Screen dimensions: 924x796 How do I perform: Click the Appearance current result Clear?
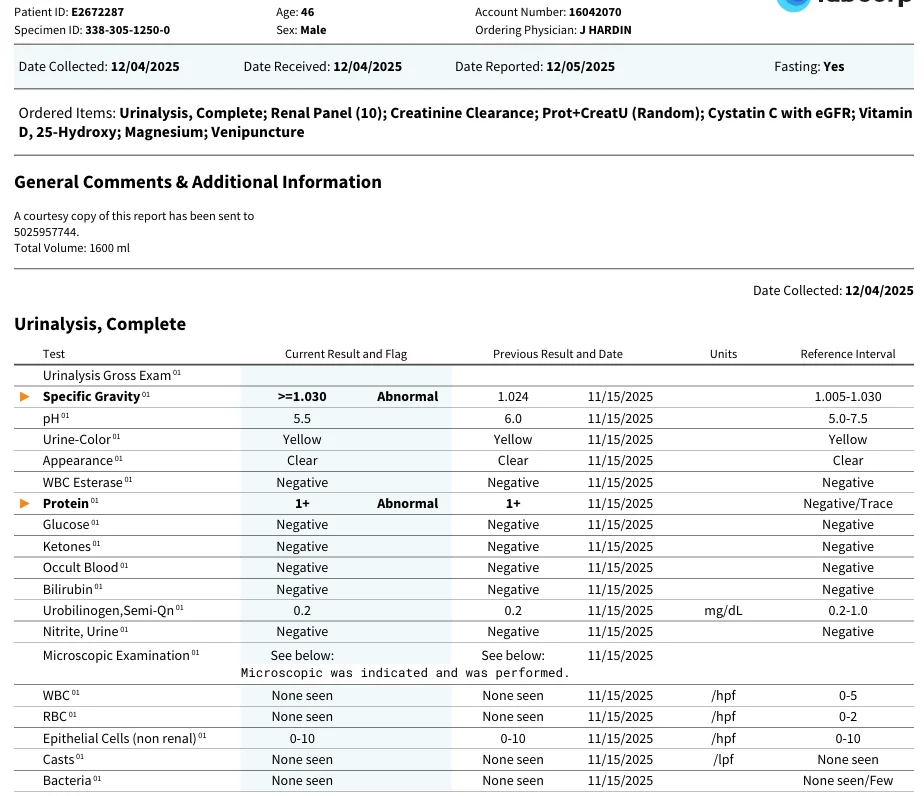pos(302,461)
